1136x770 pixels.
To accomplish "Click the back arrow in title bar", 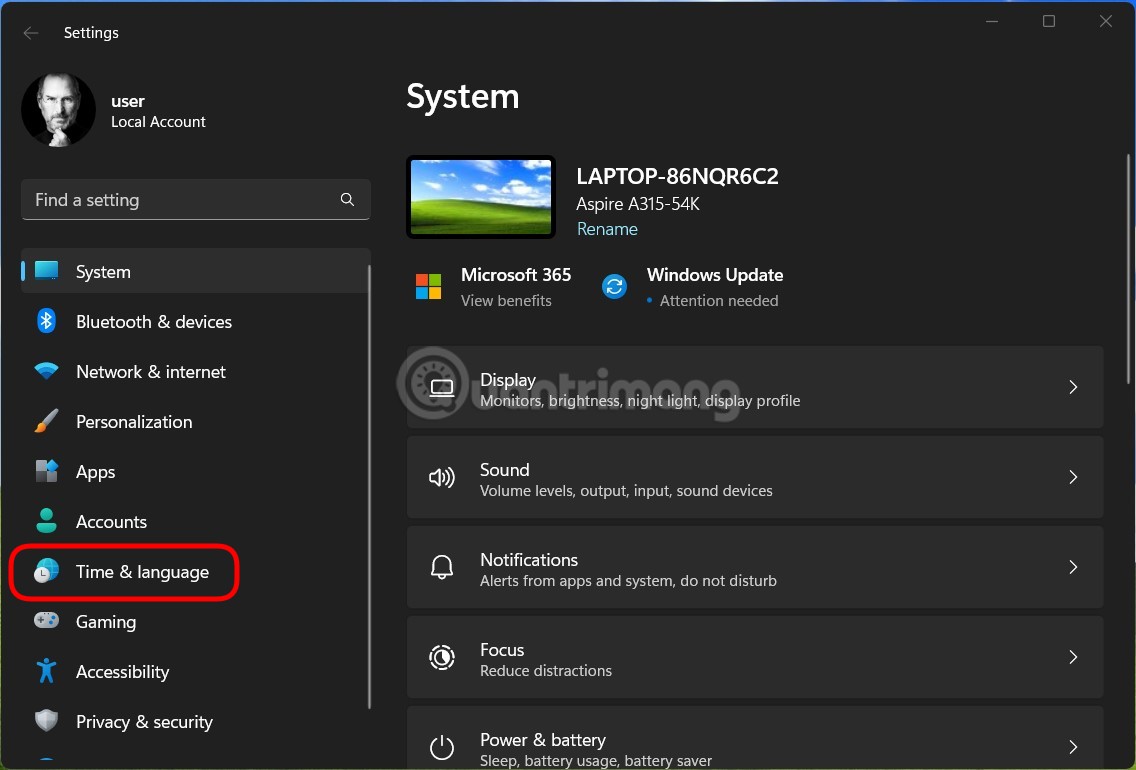I will 30,33.
